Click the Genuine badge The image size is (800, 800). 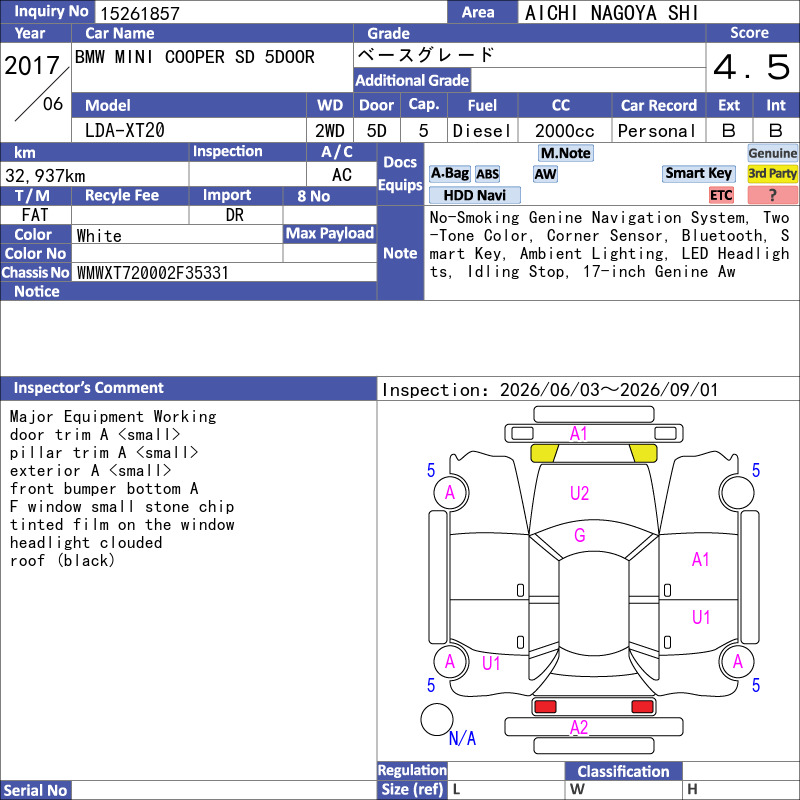[772, 153]
